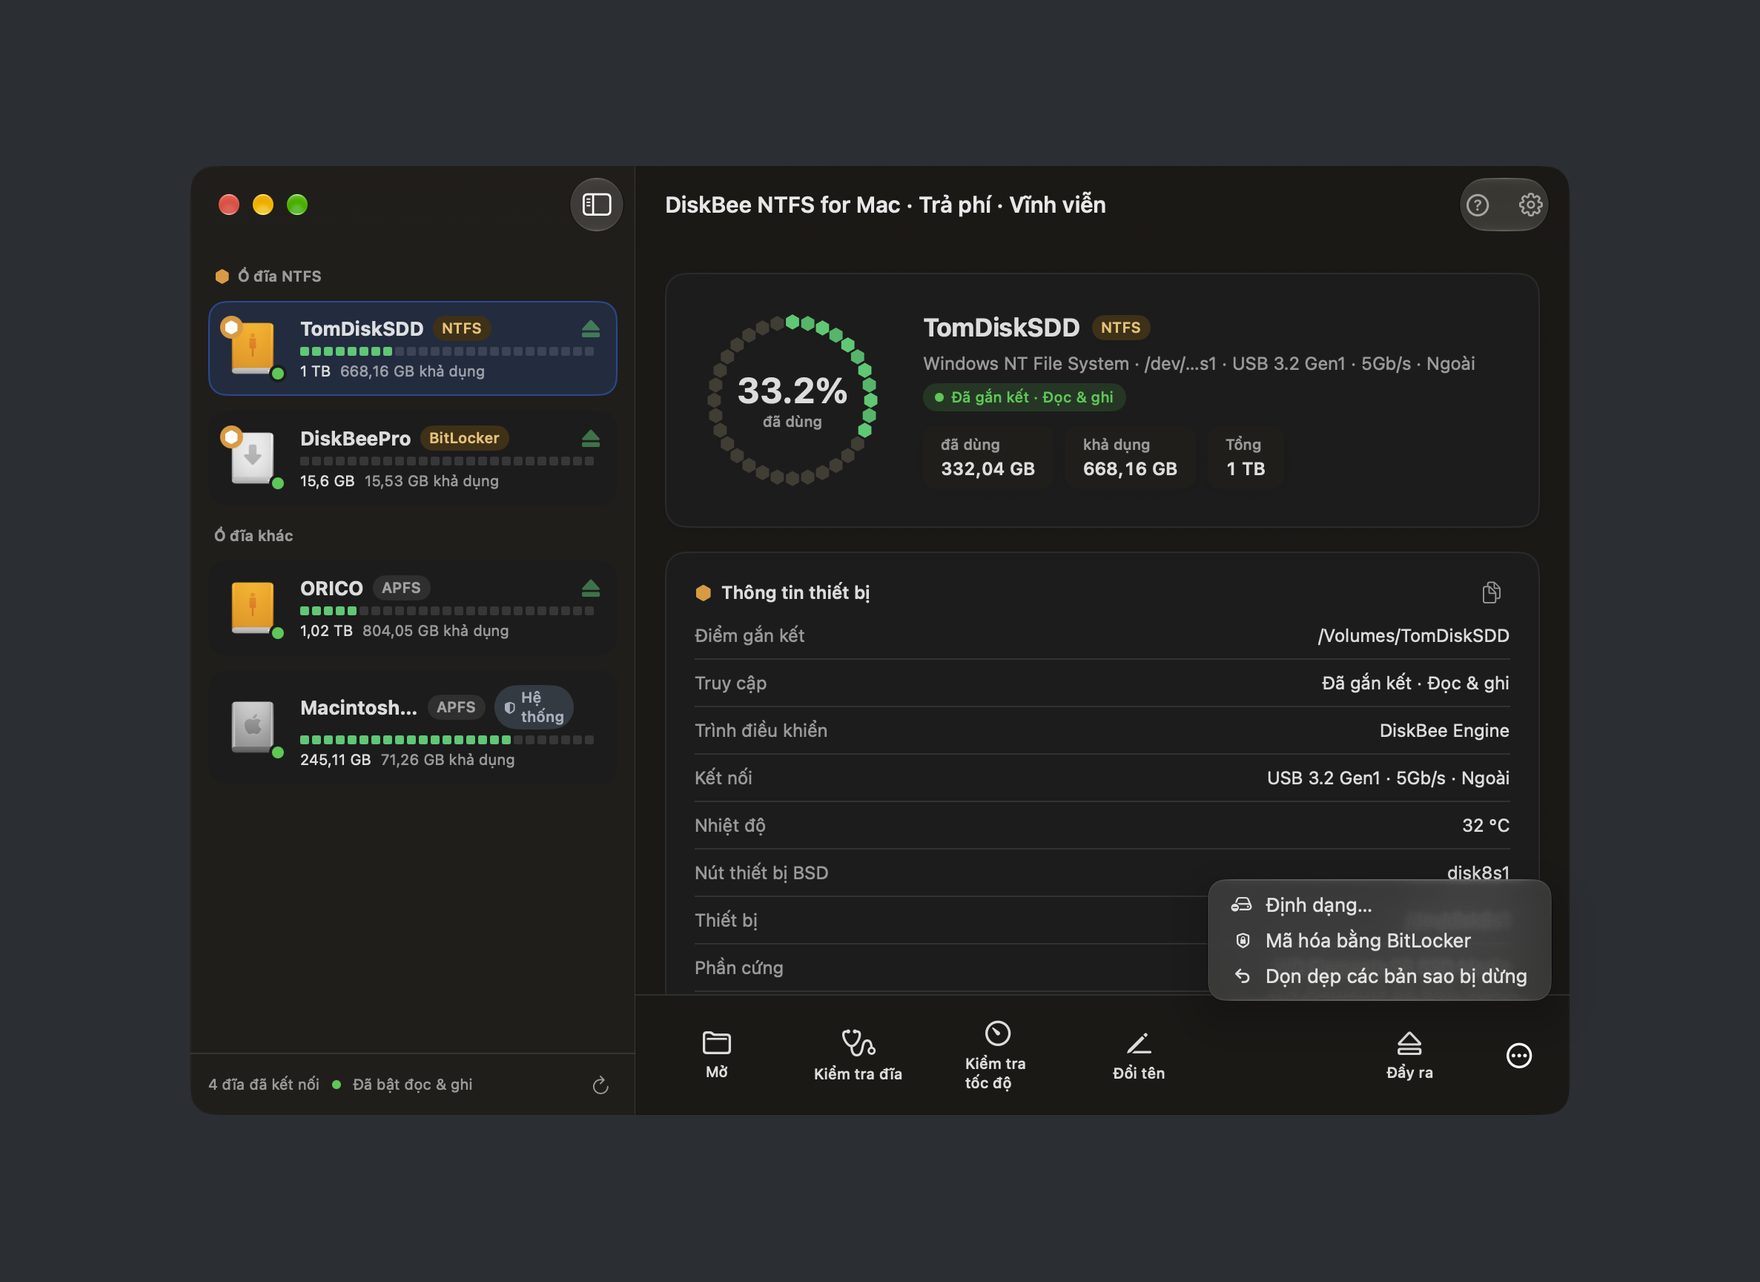Click the BitLocker badge on DiskBeePro

[464, 438]
